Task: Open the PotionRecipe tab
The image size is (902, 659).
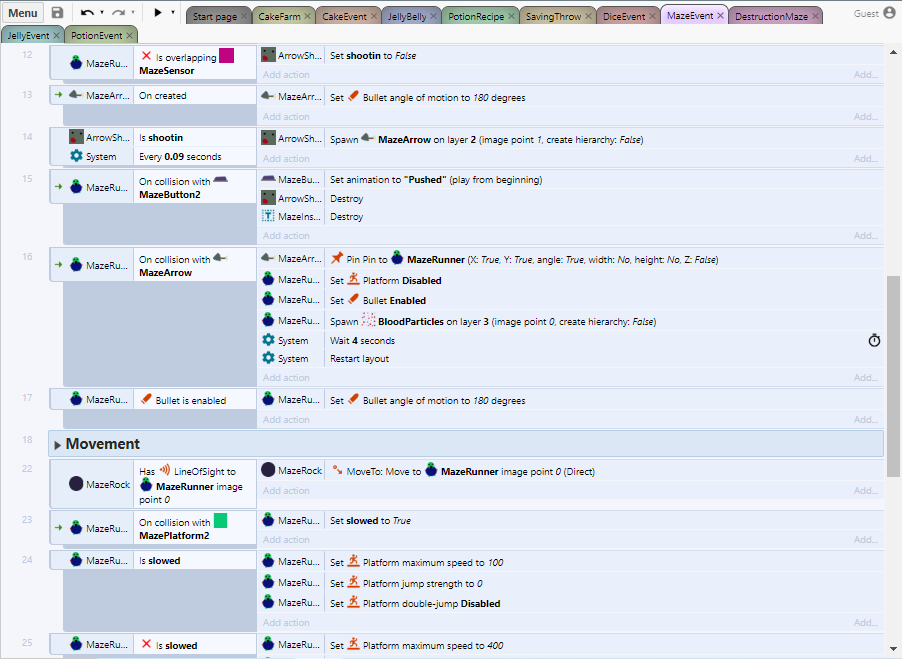Action: 476,17
